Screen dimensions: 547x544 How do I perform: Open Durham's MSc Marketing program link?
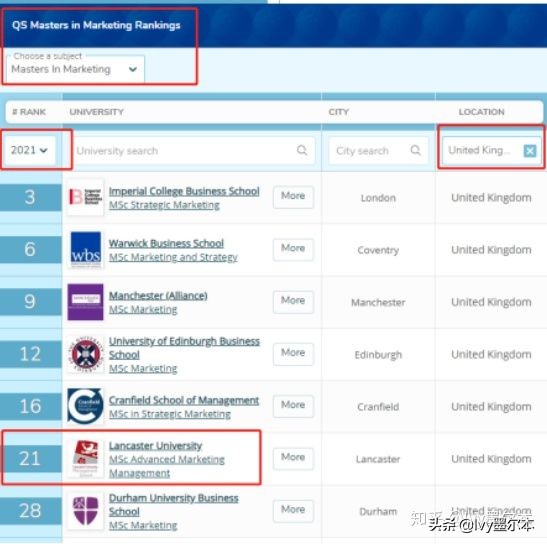coord(143,525)
